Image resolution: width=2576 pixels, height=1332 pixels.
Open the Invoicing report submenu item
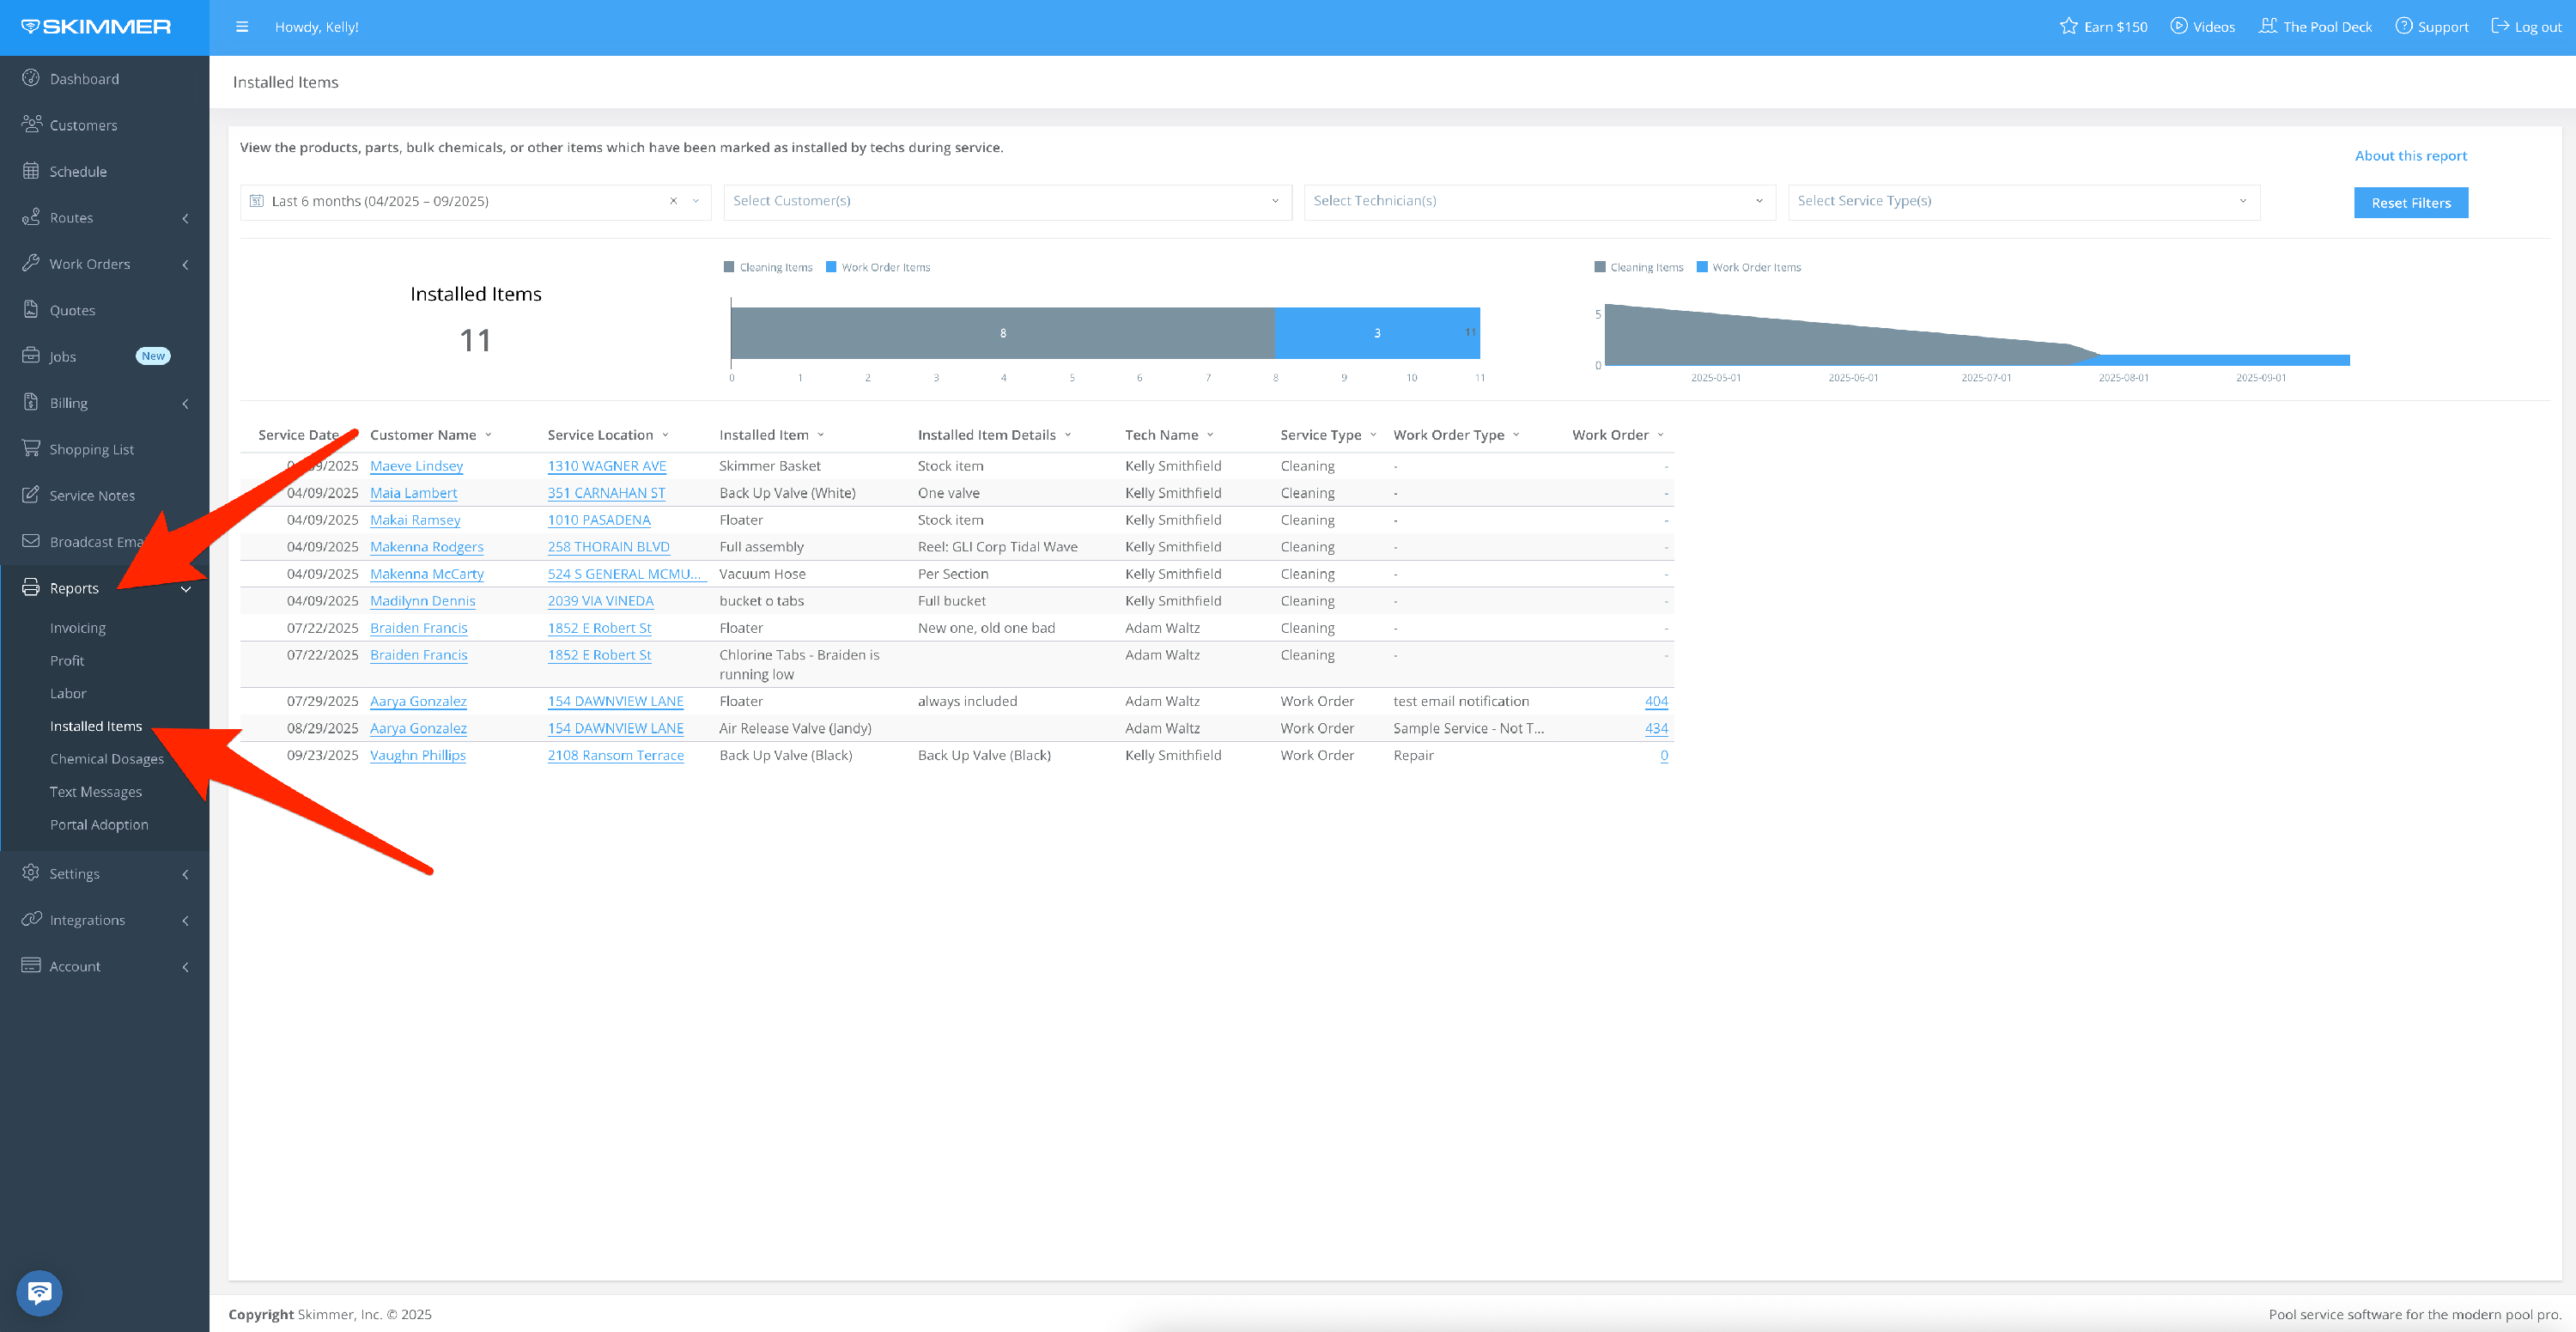coord(78,627)
